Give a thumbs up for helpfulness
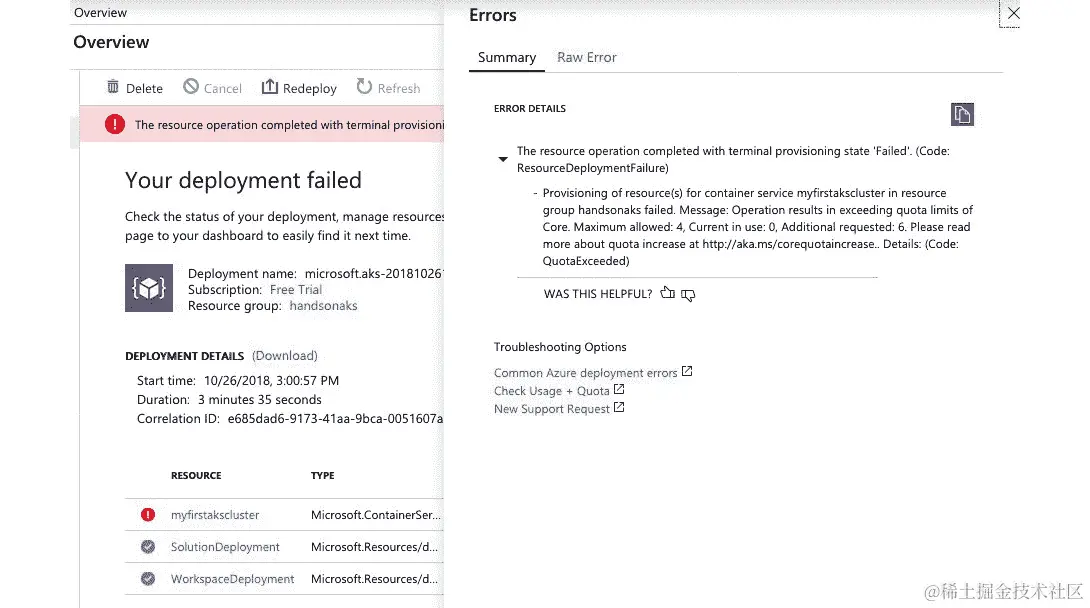 667,293
